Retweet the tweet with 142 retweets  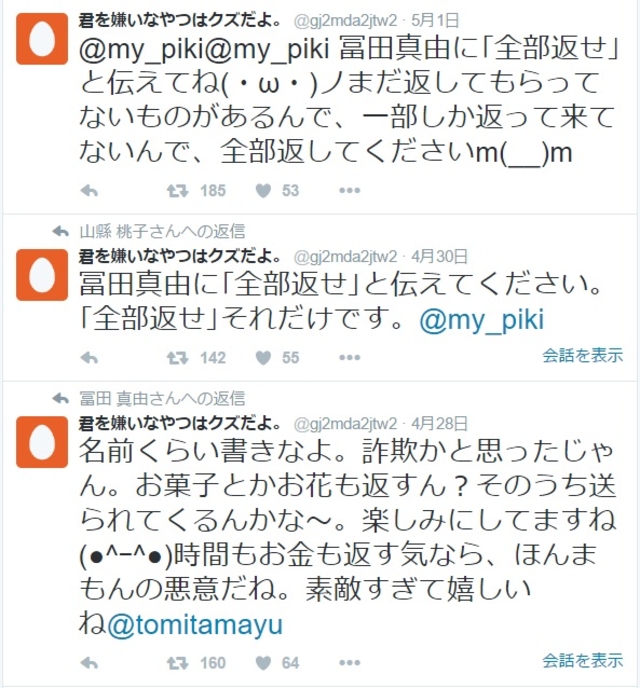177,358
